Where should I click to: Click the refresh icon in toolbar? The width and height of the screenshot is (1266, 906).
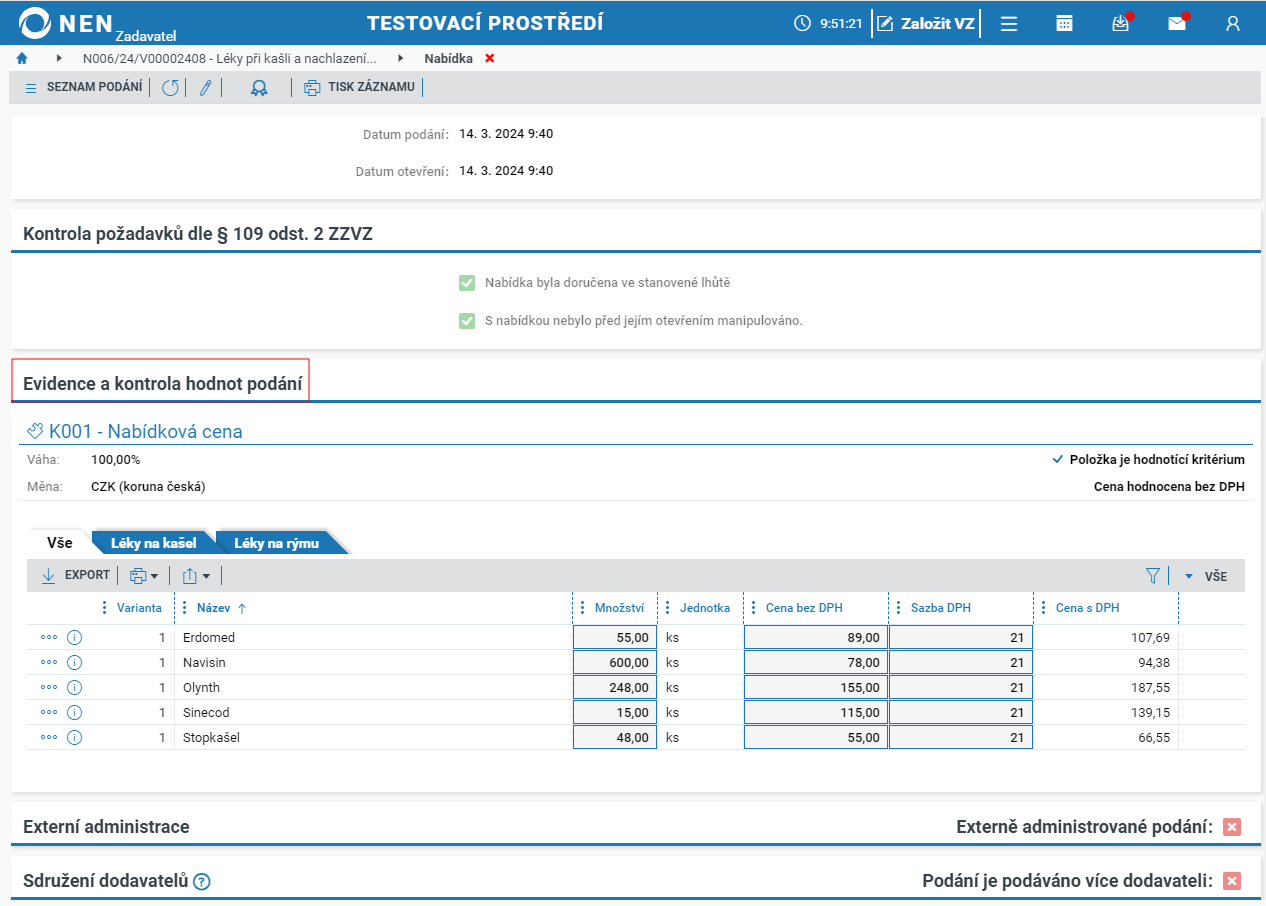coord(170,87)
